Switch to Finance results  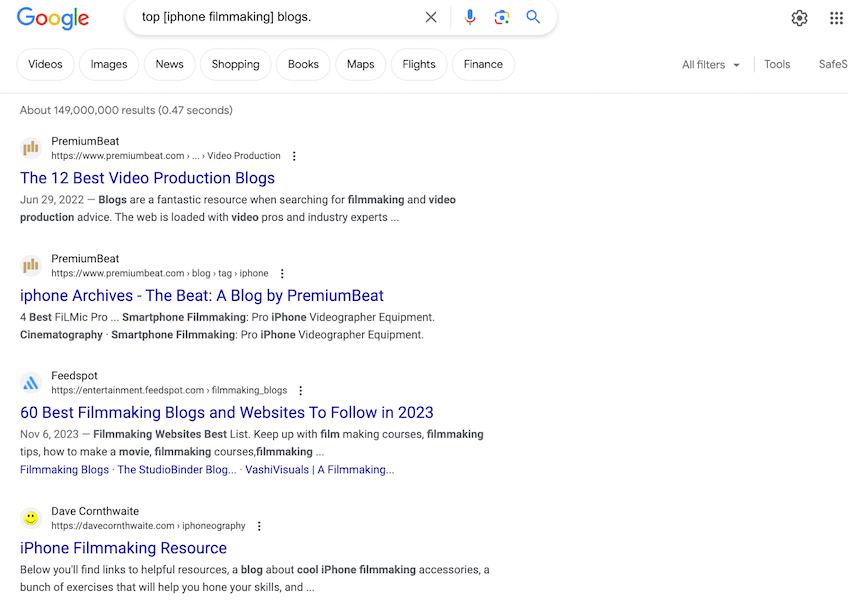click(x=483, y=64)
